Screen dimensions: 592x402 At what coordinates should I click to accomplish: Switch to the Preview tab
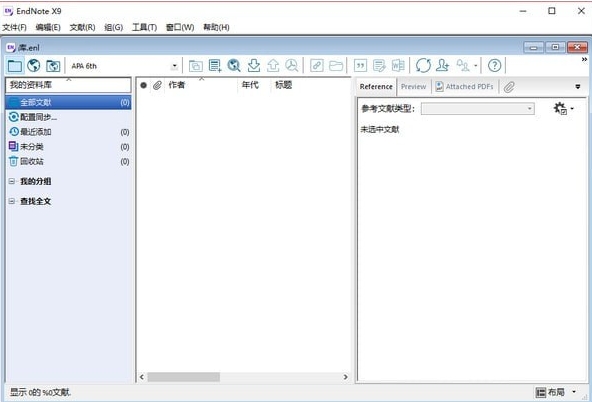(x=413, y=87)
